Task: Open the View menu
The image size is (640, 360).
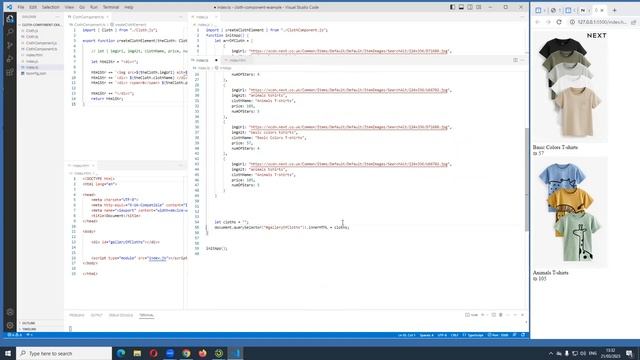Action: (x=69, y=7)
